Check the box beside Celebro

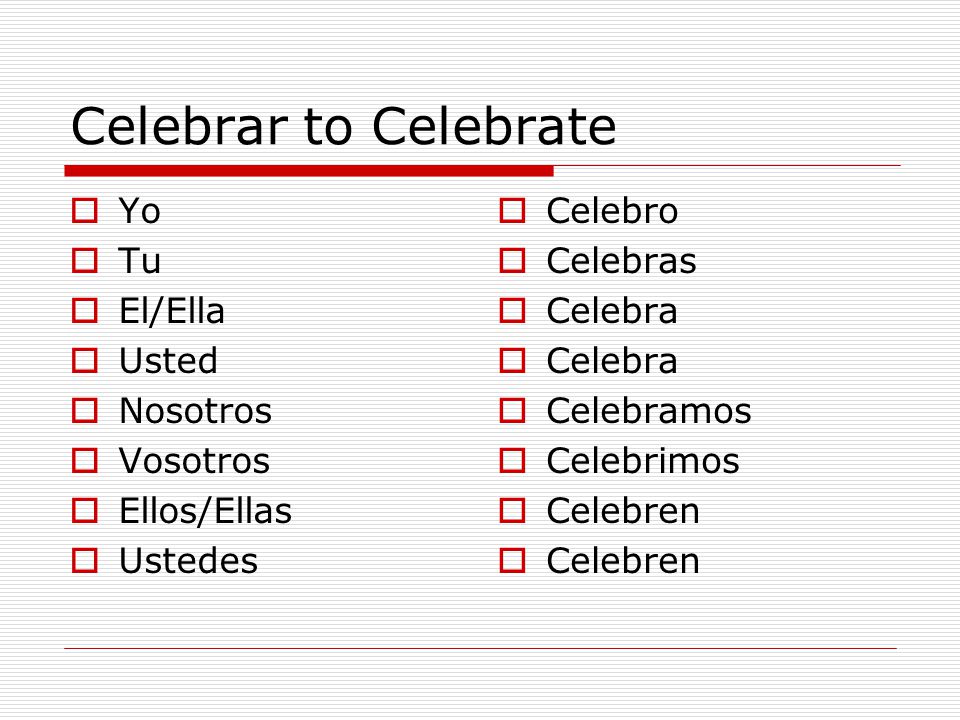click(512, 211)
